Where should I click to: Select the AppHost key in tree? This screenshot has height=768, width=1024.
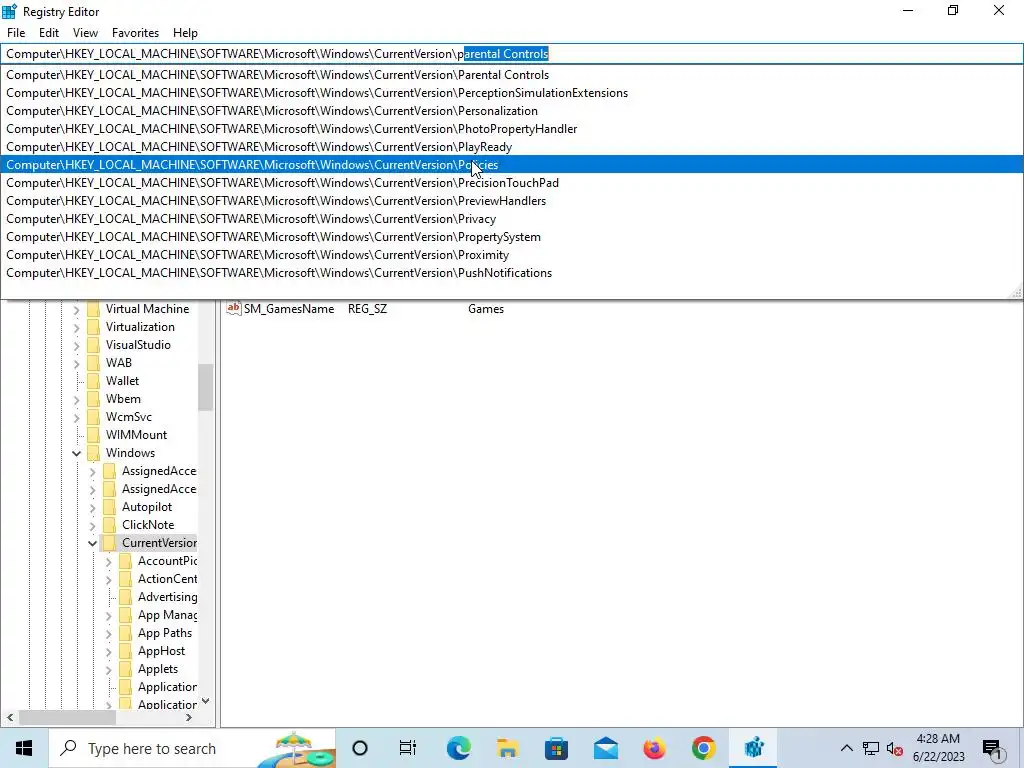[x=161, y=651]
